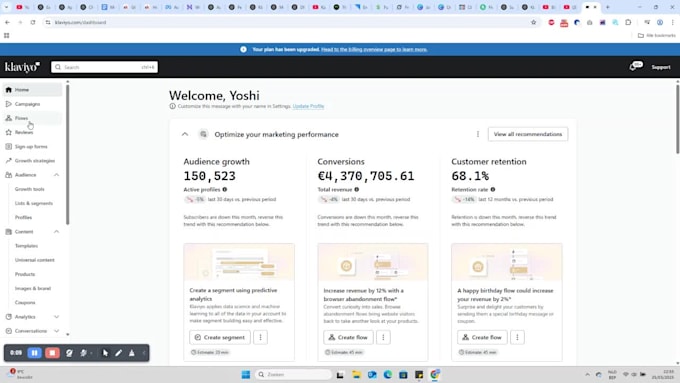
Task: Go back with browser back arrow
Action: click(x=7, y=22)
